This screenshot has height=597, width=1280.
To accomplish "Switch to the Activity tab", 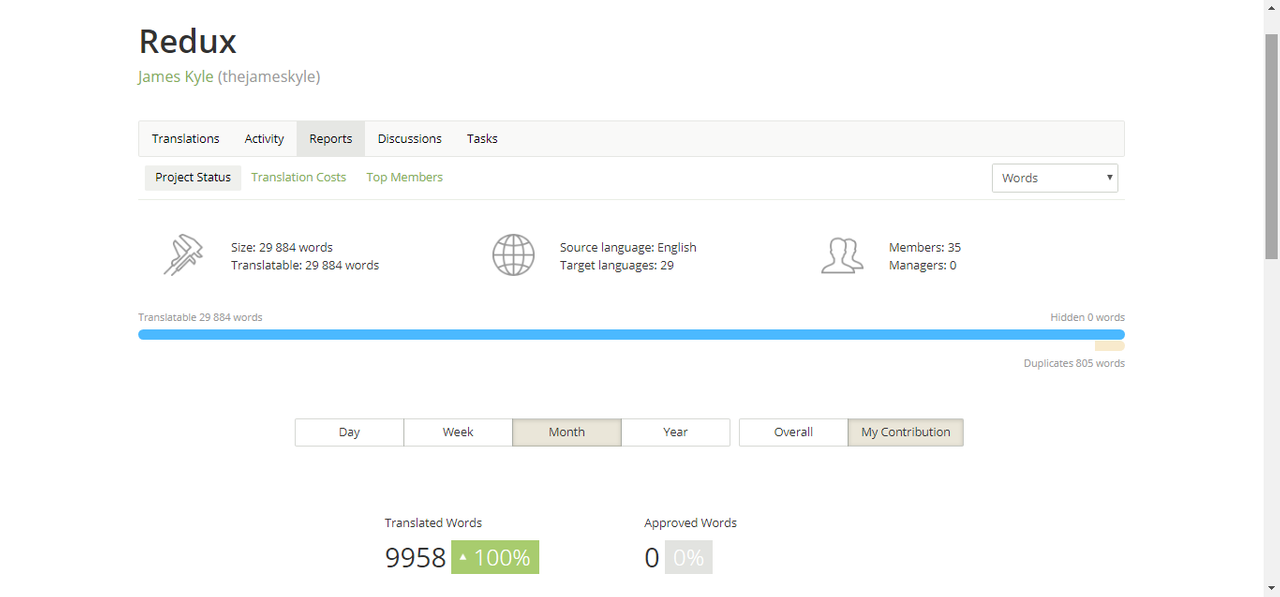I will [x=264, y=139].
